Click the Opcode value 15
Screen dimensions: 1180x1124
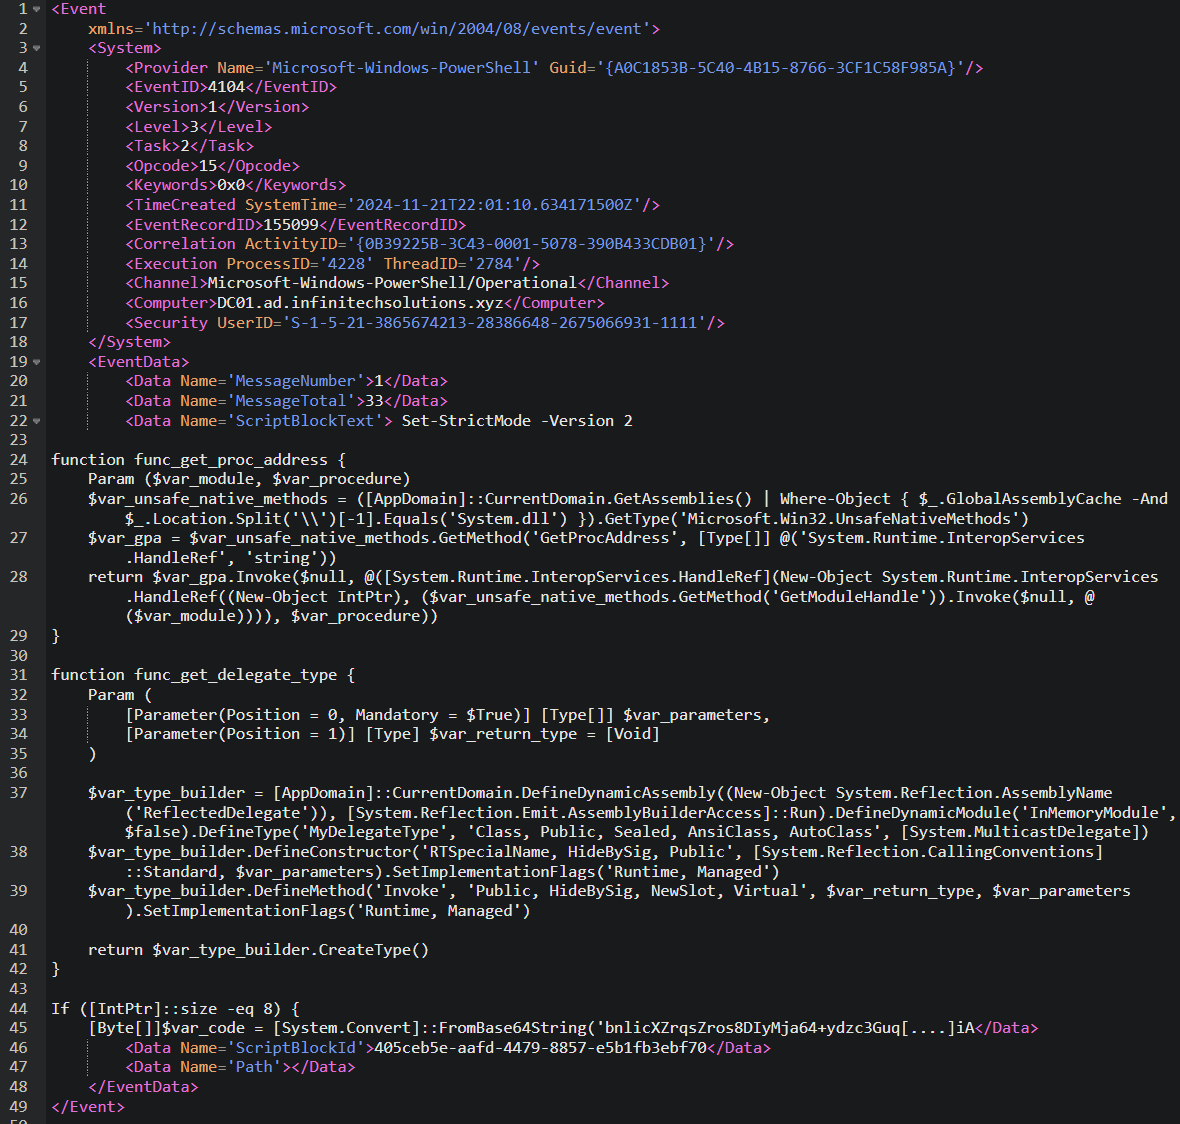(x=208, y=166)
